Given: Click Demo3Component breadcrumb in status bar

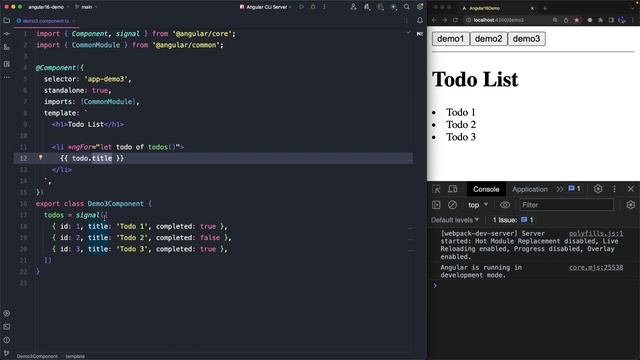Looking at the screenshot, I should point(37,356).
